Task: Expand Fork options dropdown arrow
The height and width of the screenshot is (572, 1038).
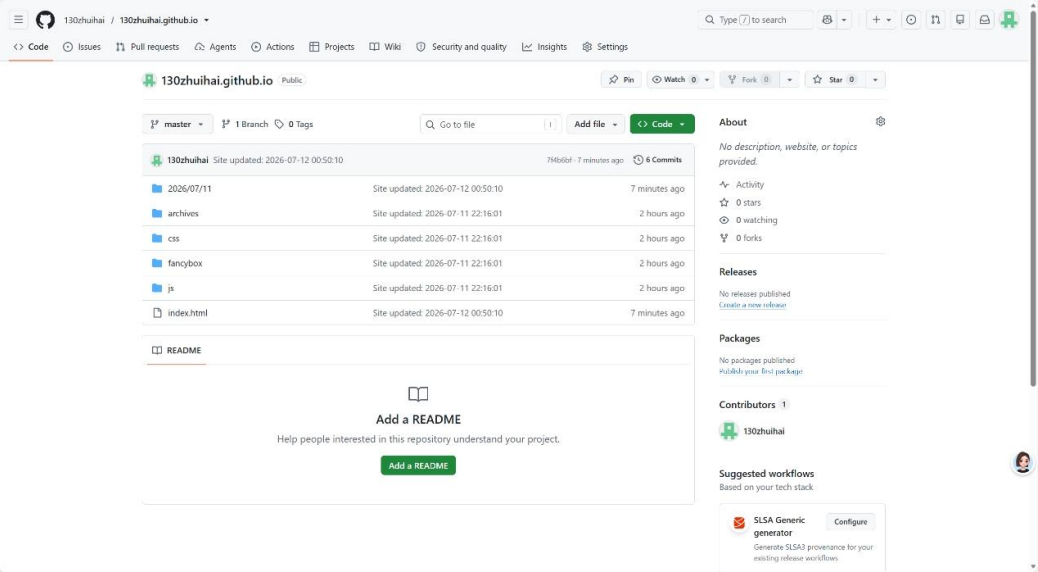Action: tap(789, 79)
